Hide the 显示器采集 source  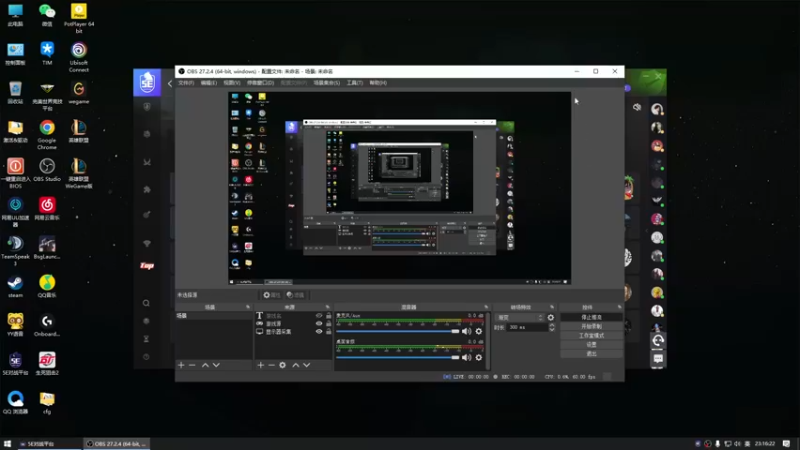pyautogui.click(x=319, y=332)
